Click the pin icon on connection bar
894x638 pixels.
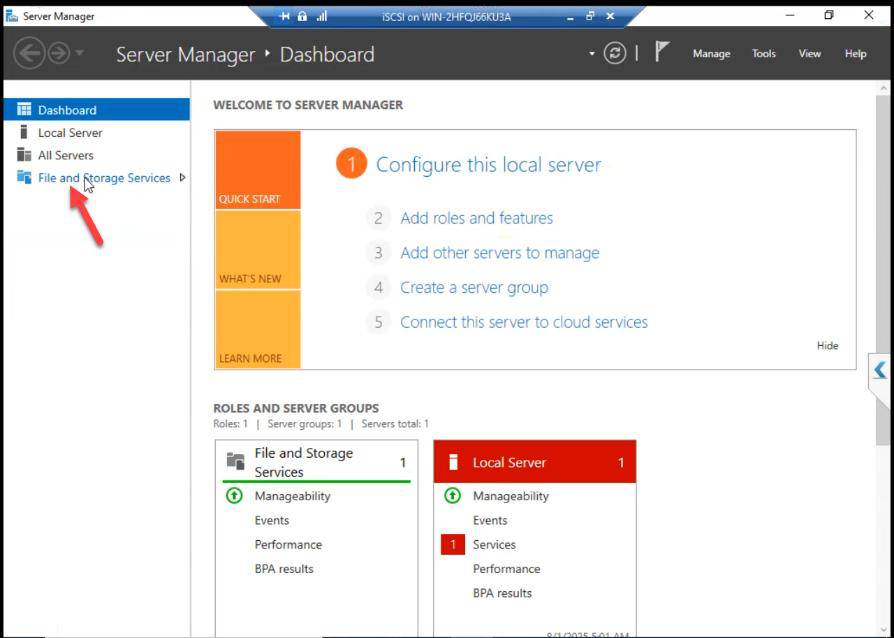tap(285, 17)
